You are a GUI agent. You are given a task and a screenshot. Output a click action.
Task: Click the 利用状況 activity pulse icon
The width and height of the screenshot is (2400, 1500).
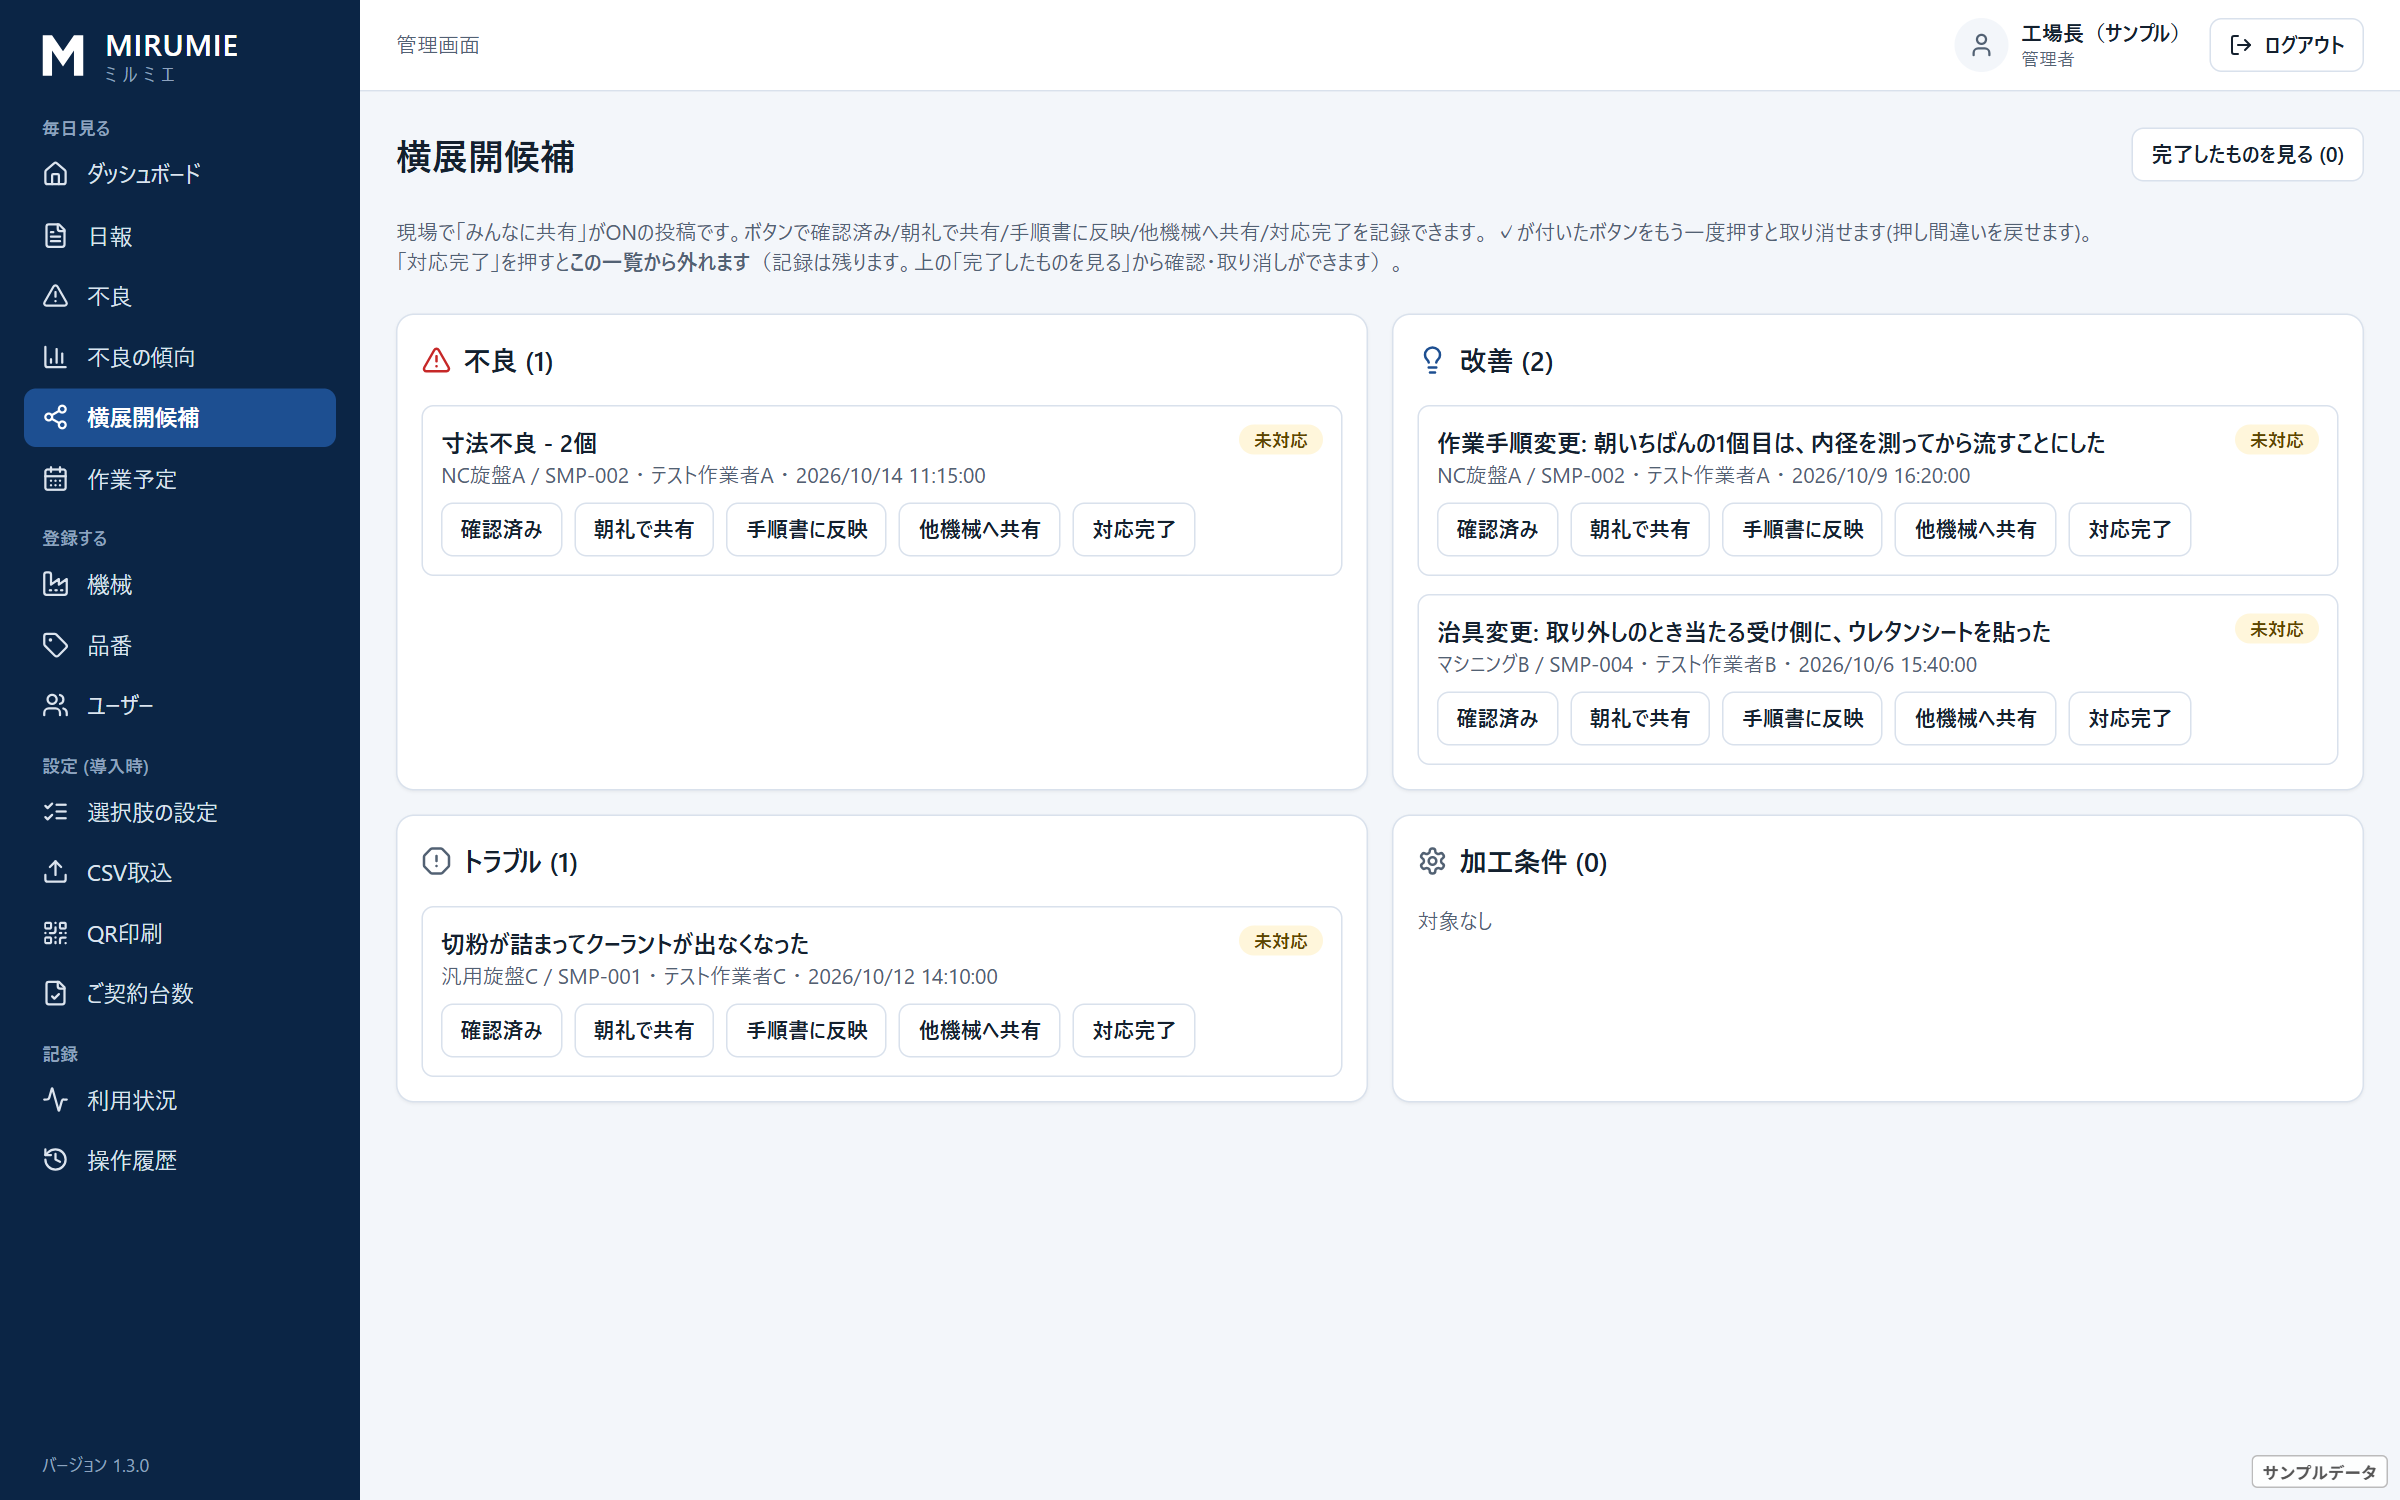tap(56, 1100)
